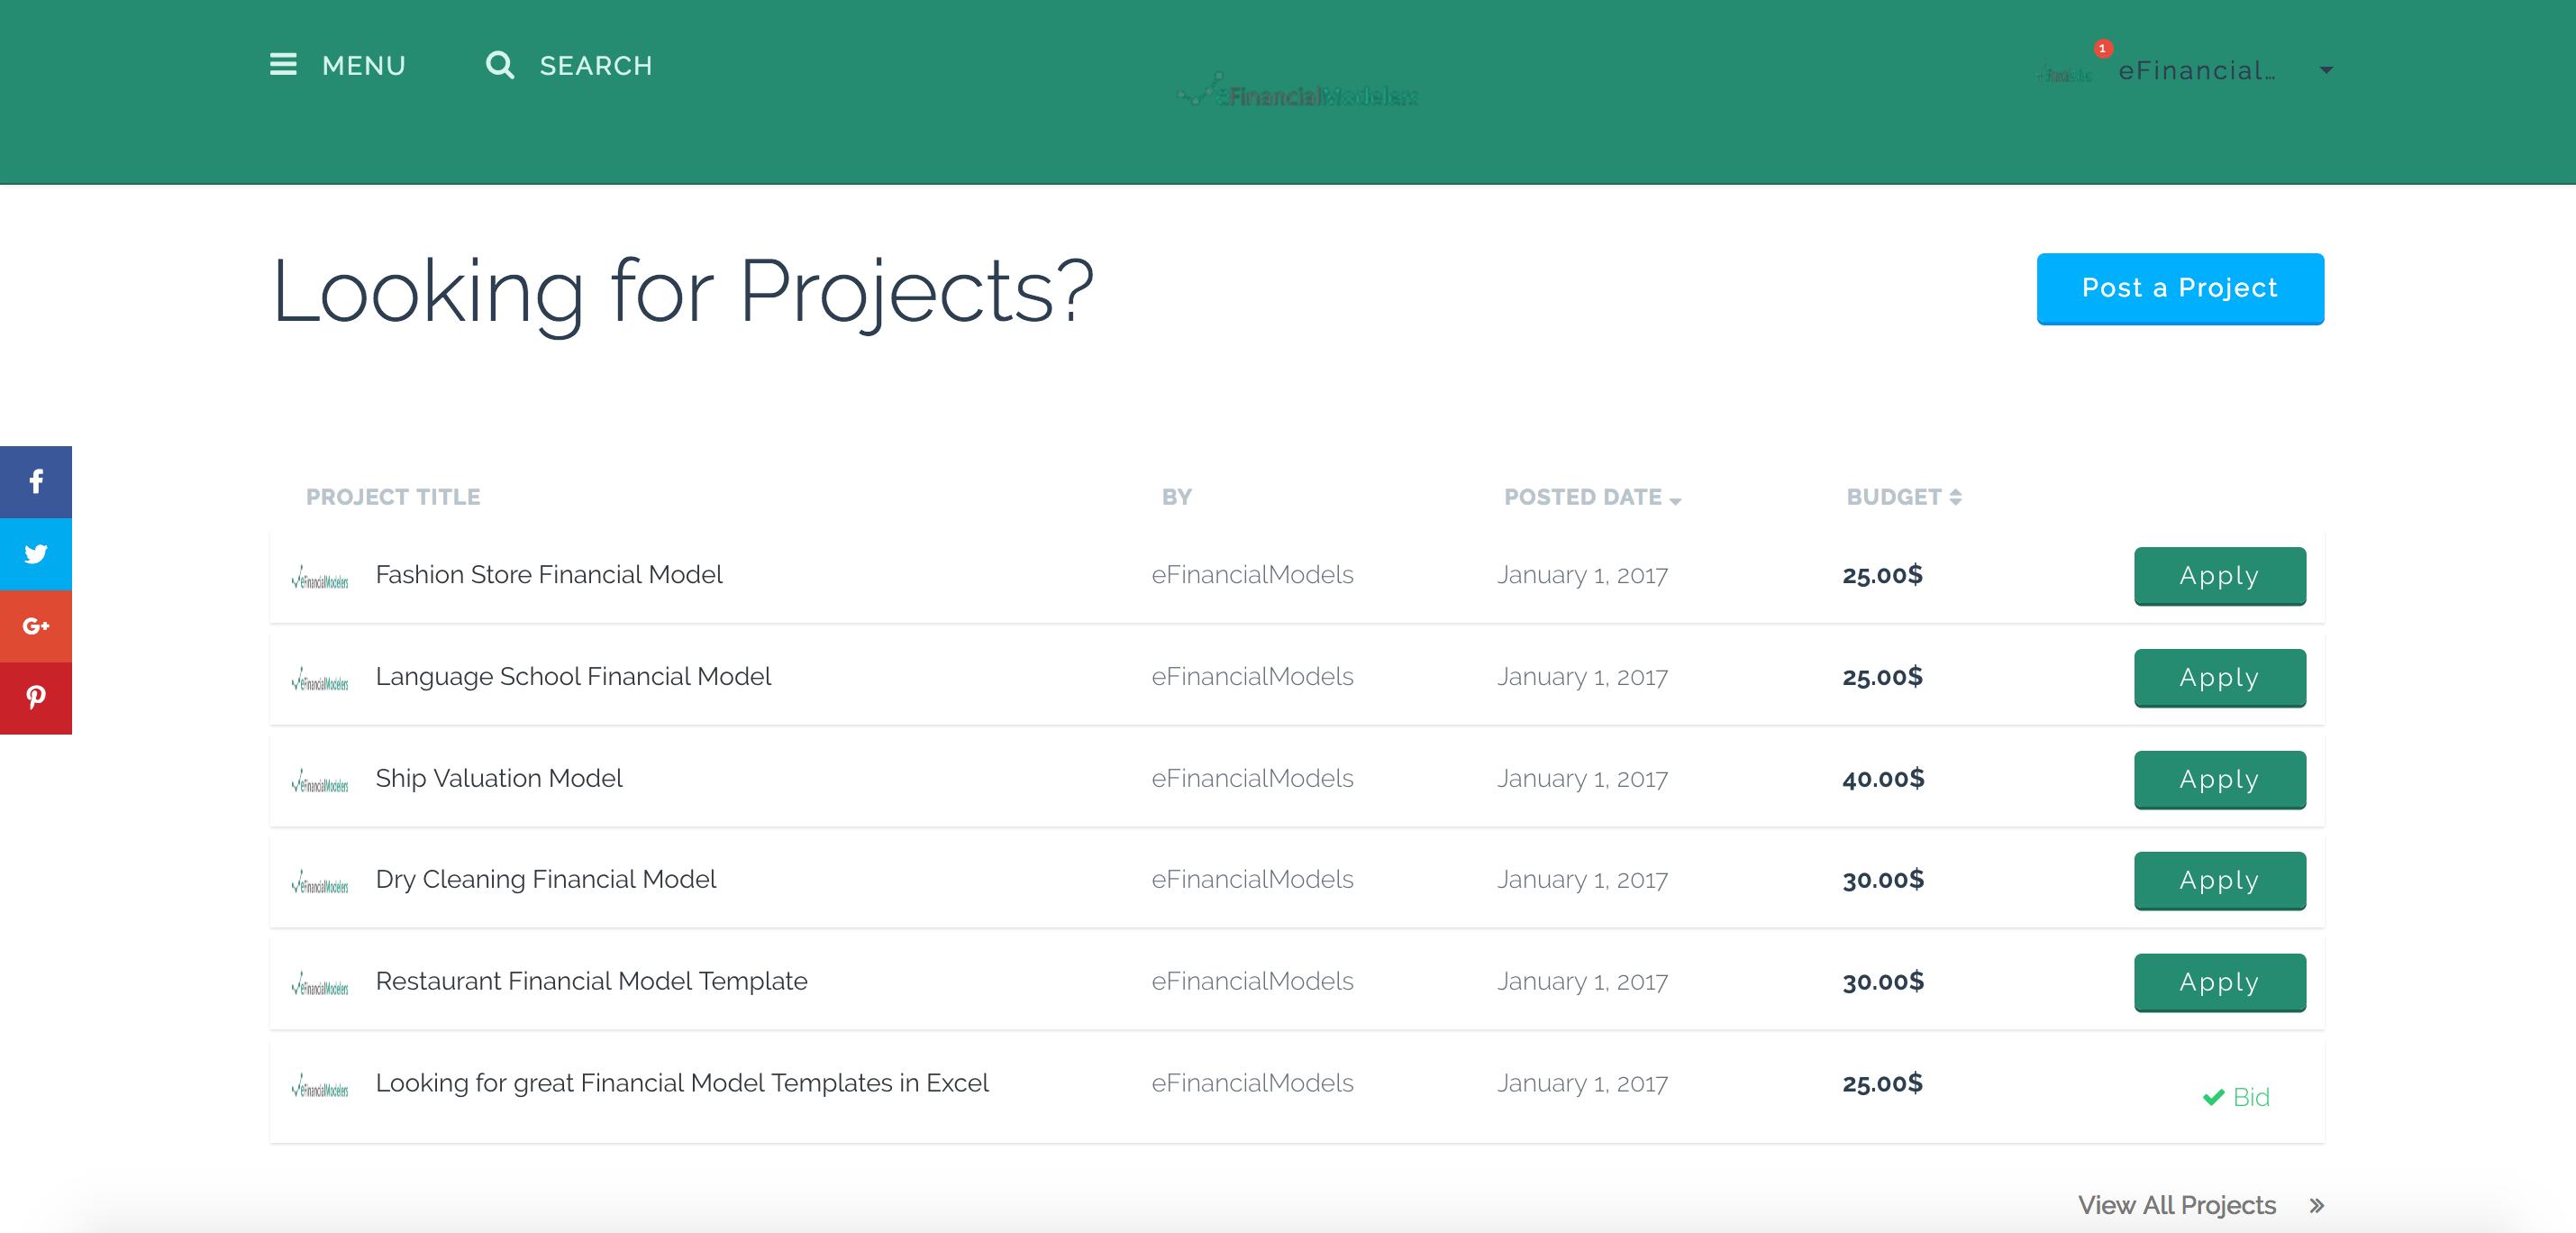This screenshot has height=1233, width=2576.
Task: Click the View All Projects link
Action: [x=2176, y=1206]
